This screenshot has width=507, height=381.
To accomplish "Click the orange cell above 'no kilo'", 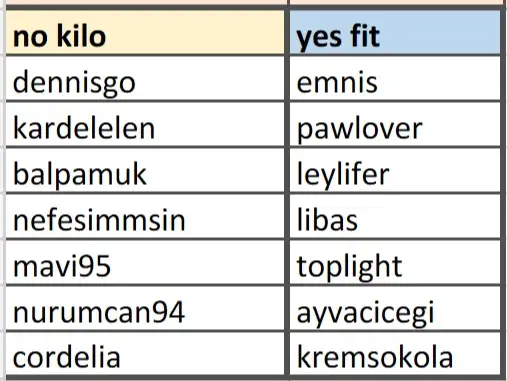I will point(145,2).
